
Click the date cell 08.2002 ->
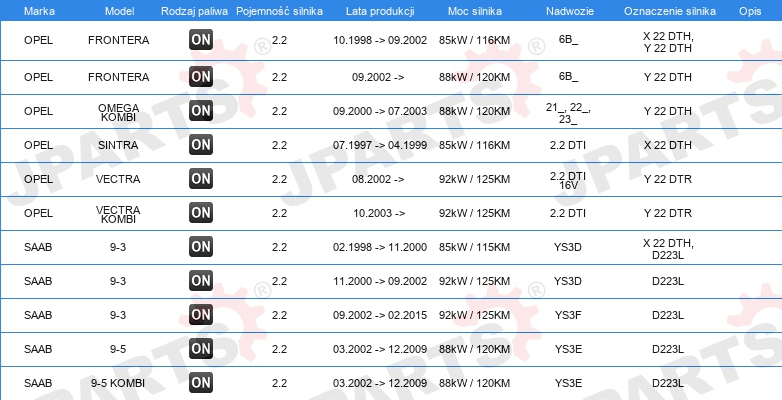pos(379,179)
